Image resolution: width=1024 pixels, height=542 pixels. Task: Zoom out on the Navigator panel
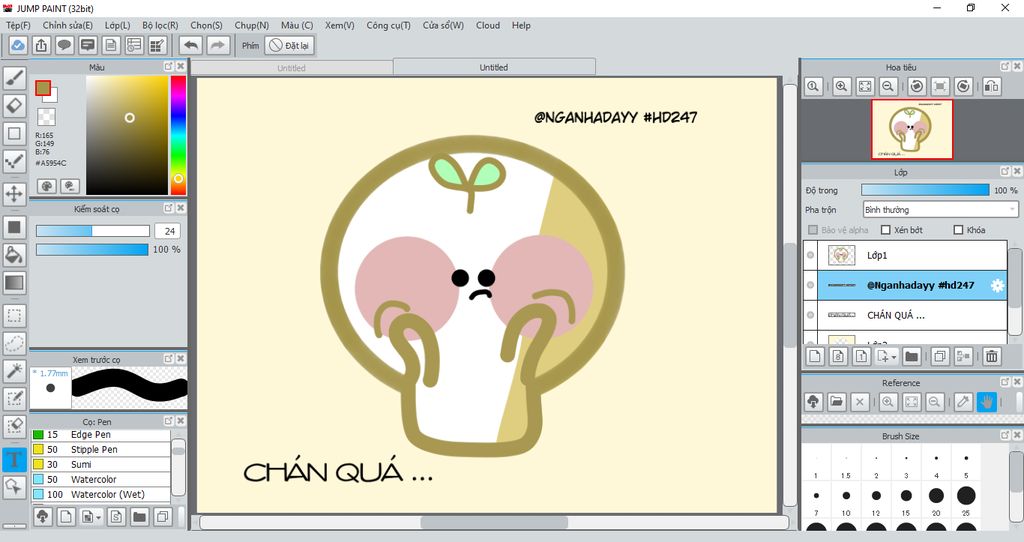tap(888, 86)
